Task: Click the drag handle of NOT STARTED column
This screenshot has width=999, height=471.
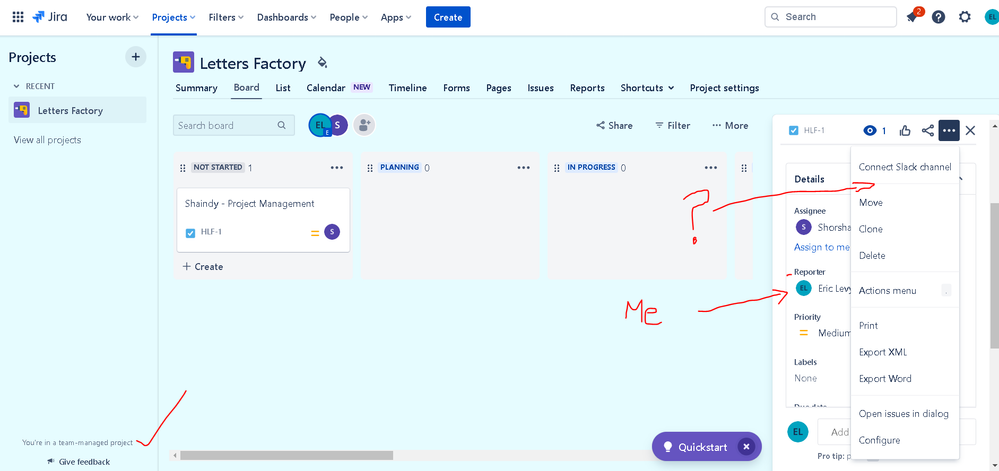Action: click(x=183, y=168)
